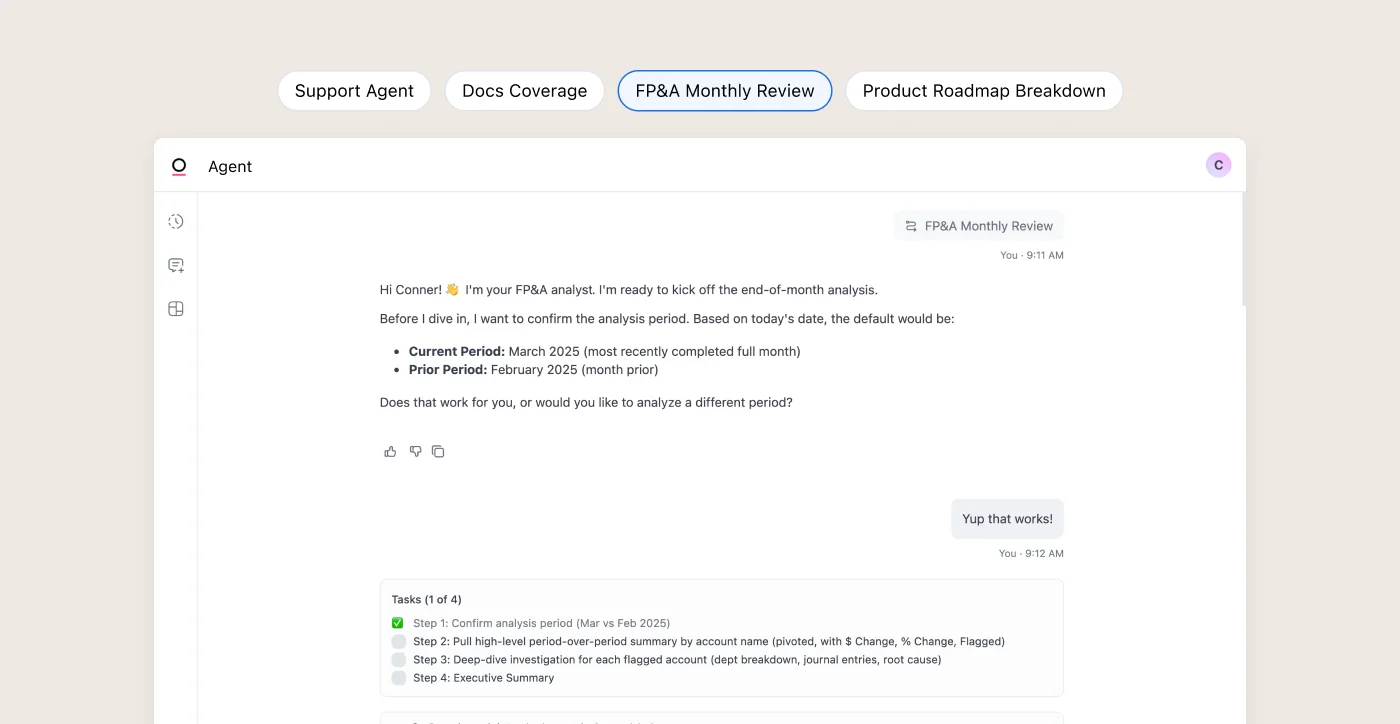Click the app logo icon beside Agent
Image resolution: width=1400 pixels, height=724 pixels.
pyautogui.click(x=179, y=166)
